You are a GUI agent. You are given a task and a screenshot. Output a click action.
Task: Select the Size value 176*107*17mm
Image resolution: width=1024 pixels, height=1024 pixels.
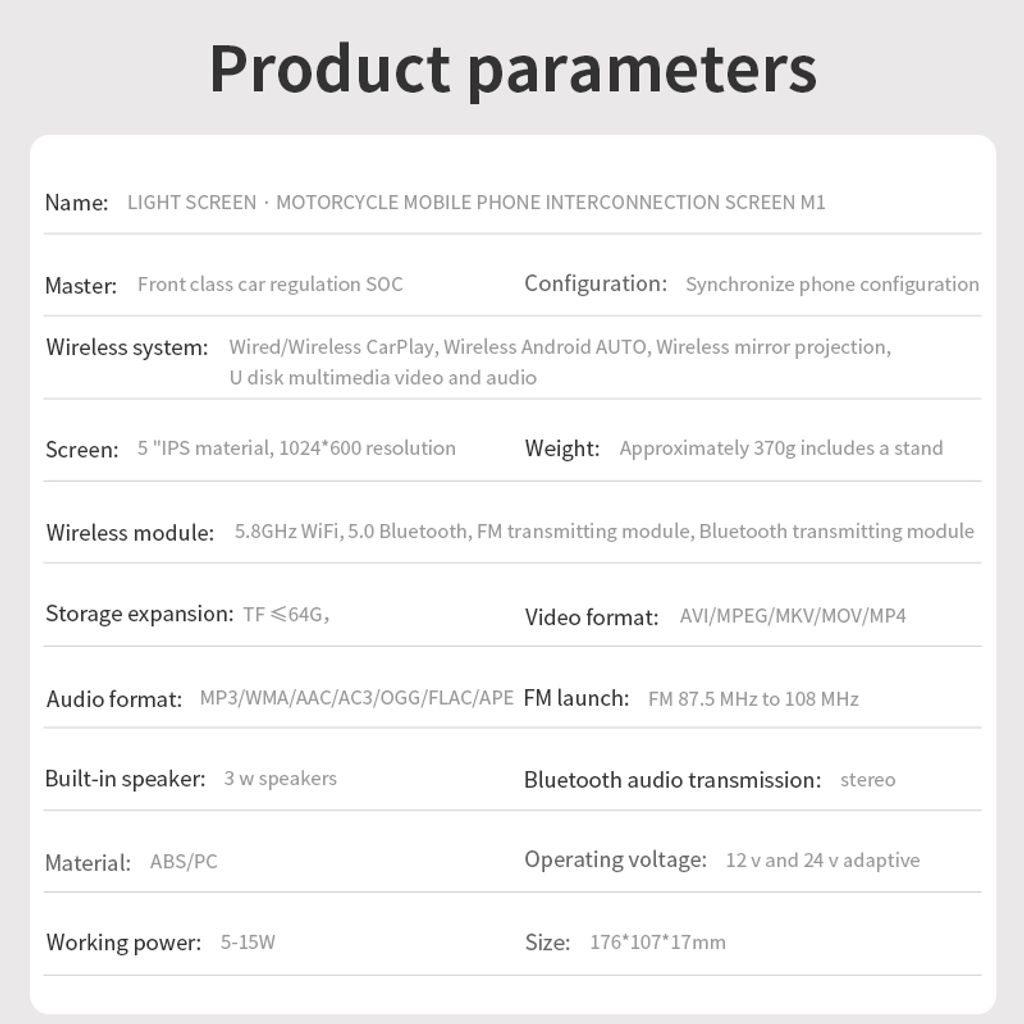click(658, 942)
